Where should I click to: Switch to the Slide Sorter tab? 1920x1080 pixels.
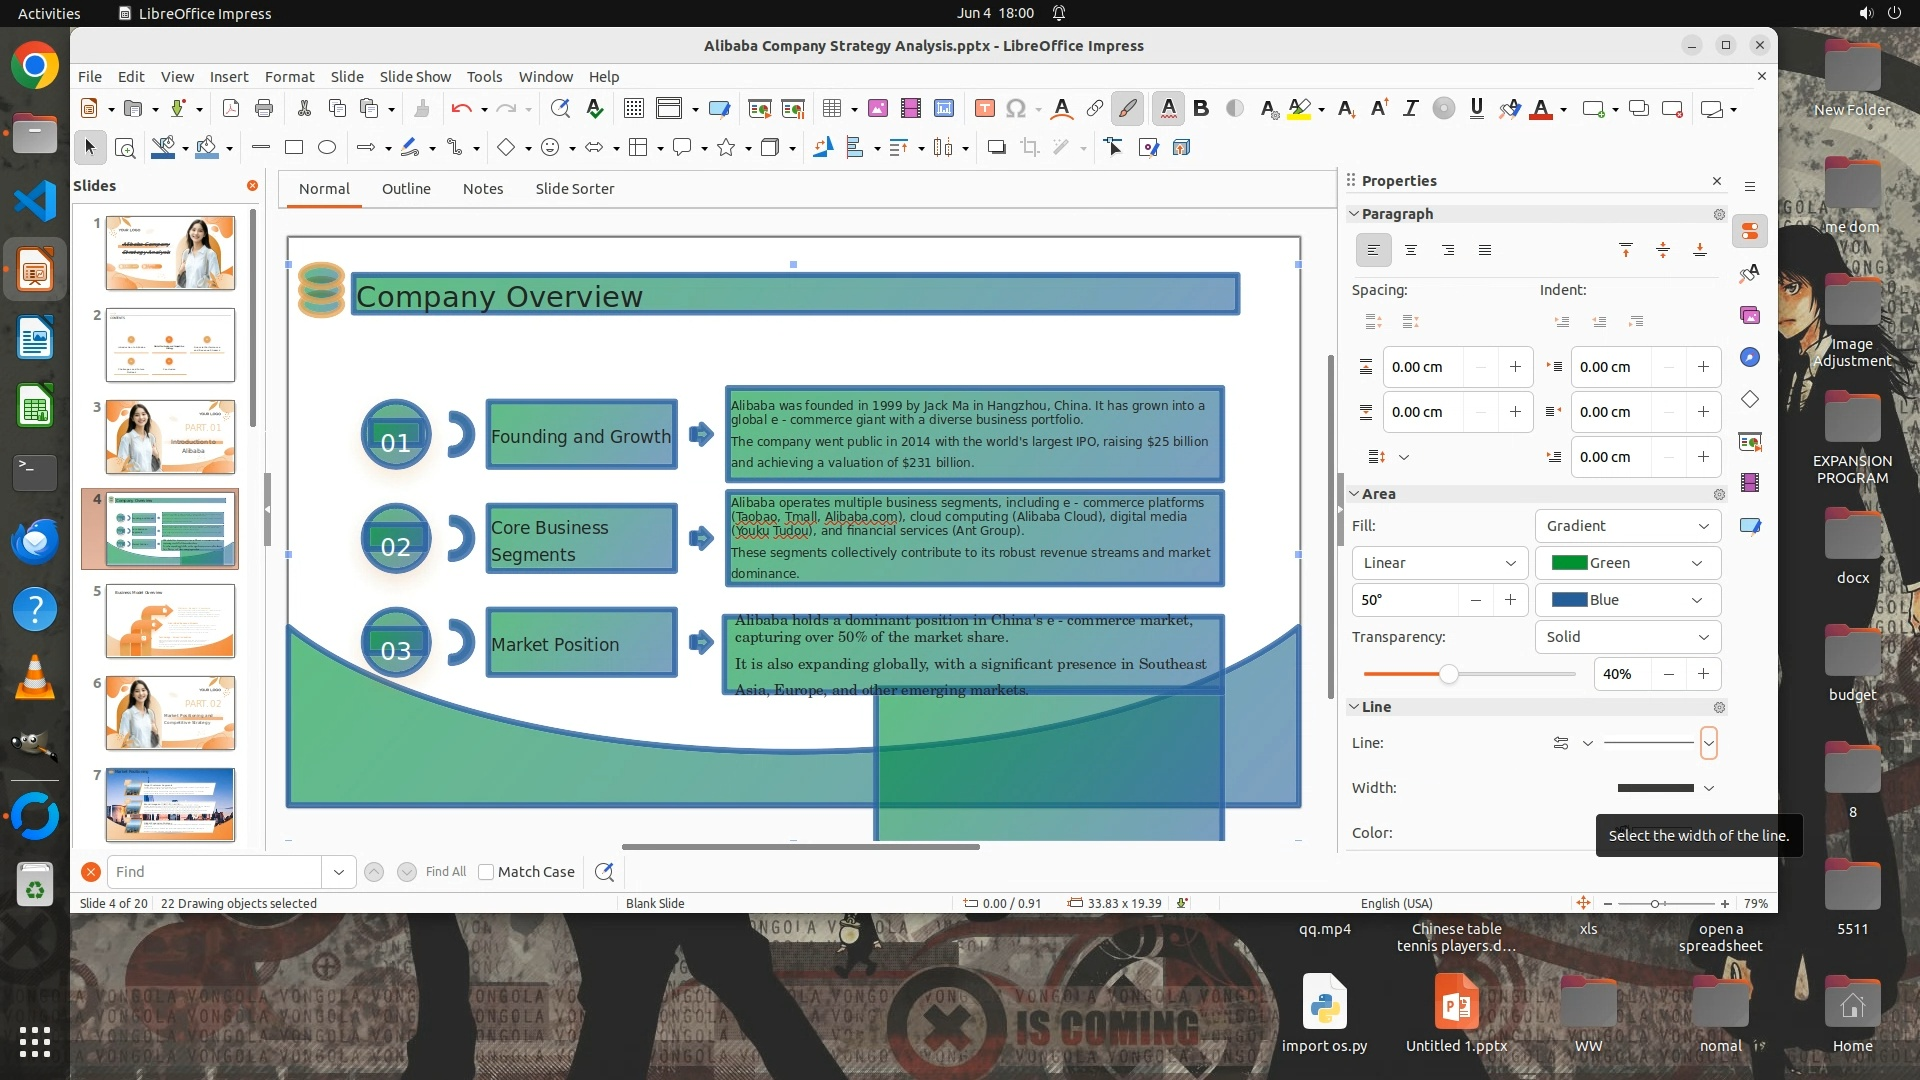click(574, 189)
